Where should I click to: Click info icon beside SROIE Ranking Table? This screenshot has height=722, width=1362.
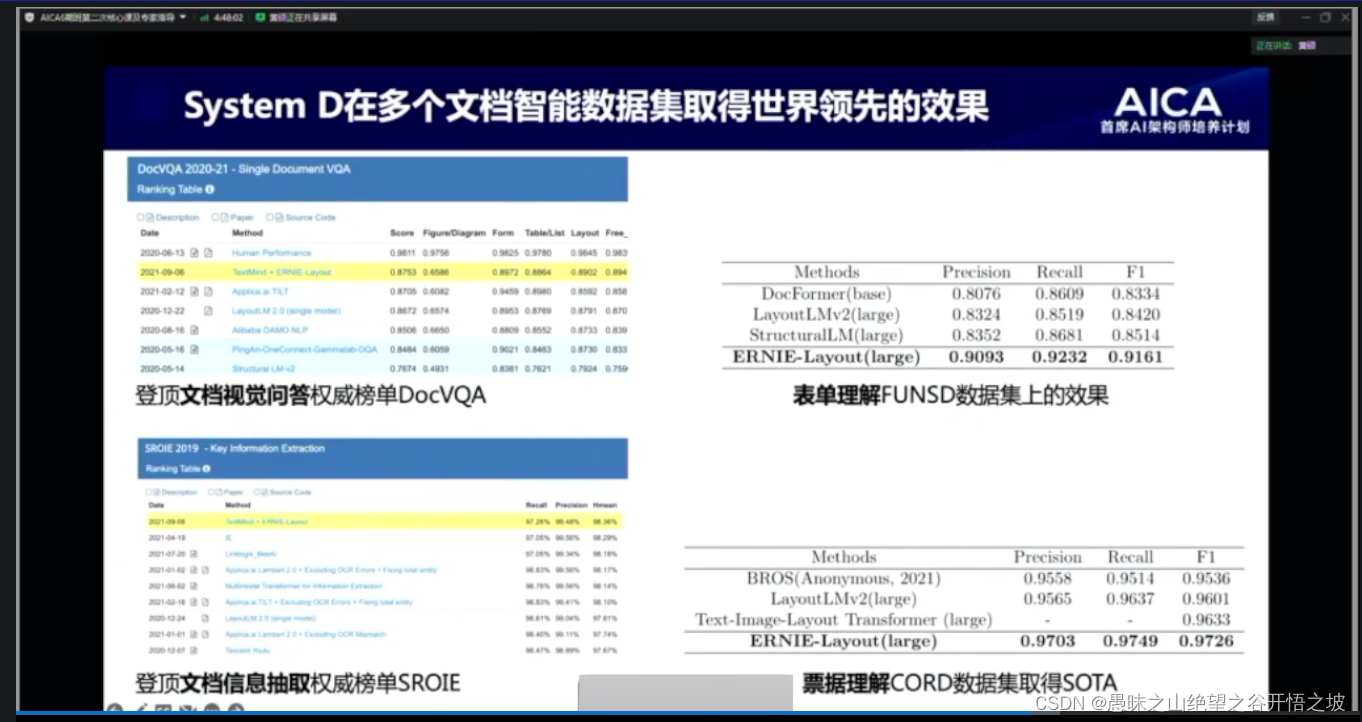tap(206, 468)
